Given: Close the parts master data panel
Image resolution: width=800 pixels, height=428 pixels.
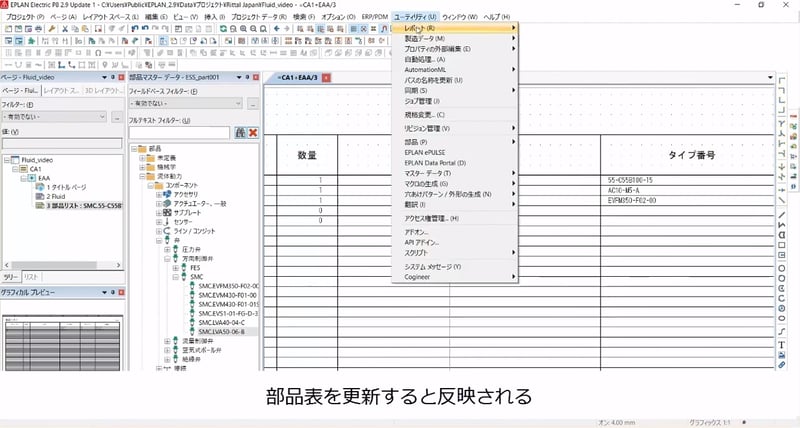Looking at the screenshot, I should 256,78.
